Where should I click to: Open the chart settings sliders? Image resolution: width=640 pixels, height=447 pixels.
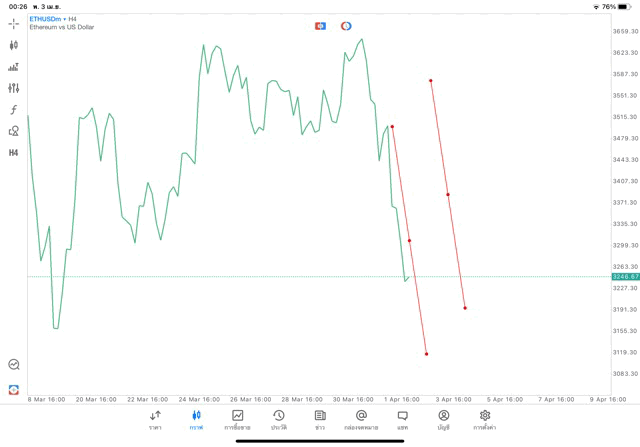pyautogui.click(x=13, y=88)
